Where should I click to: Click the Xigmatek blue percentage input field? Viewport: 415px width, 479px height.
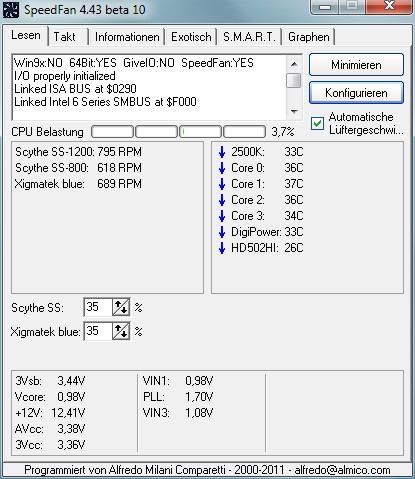click(x=98, y=331)
